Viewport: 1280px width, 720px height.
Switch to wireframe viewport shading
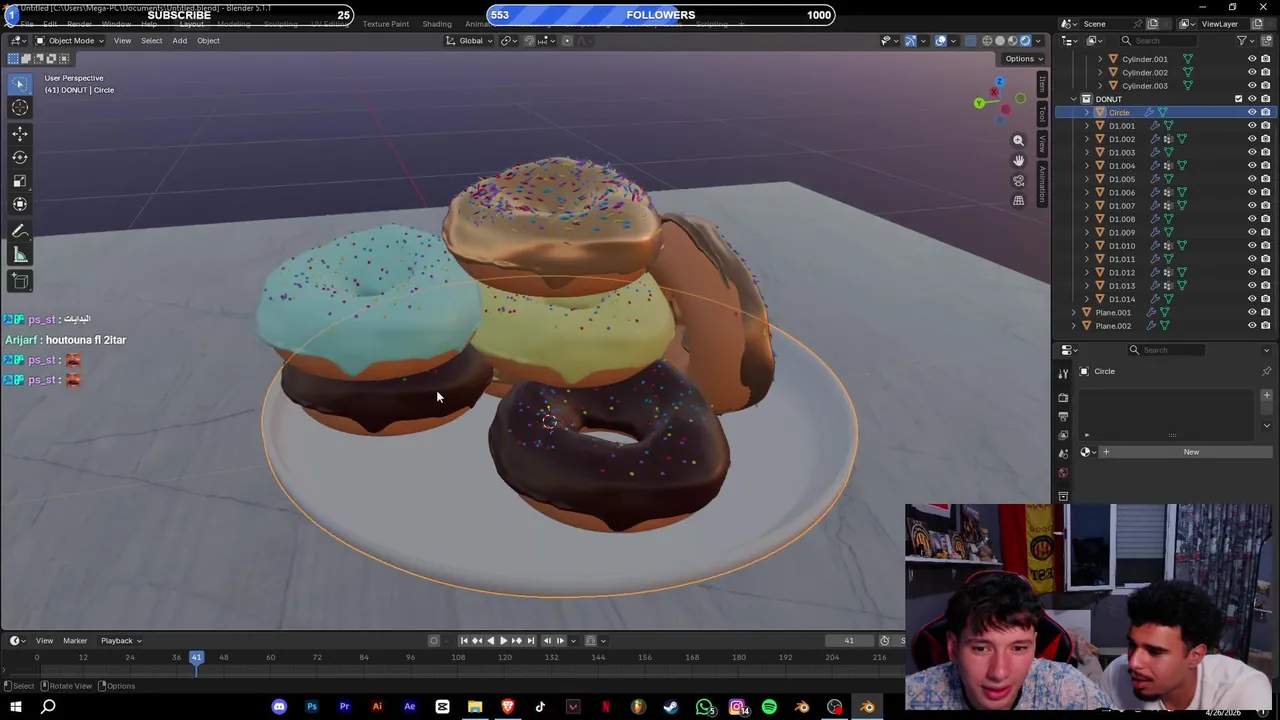tap(987, 41)
